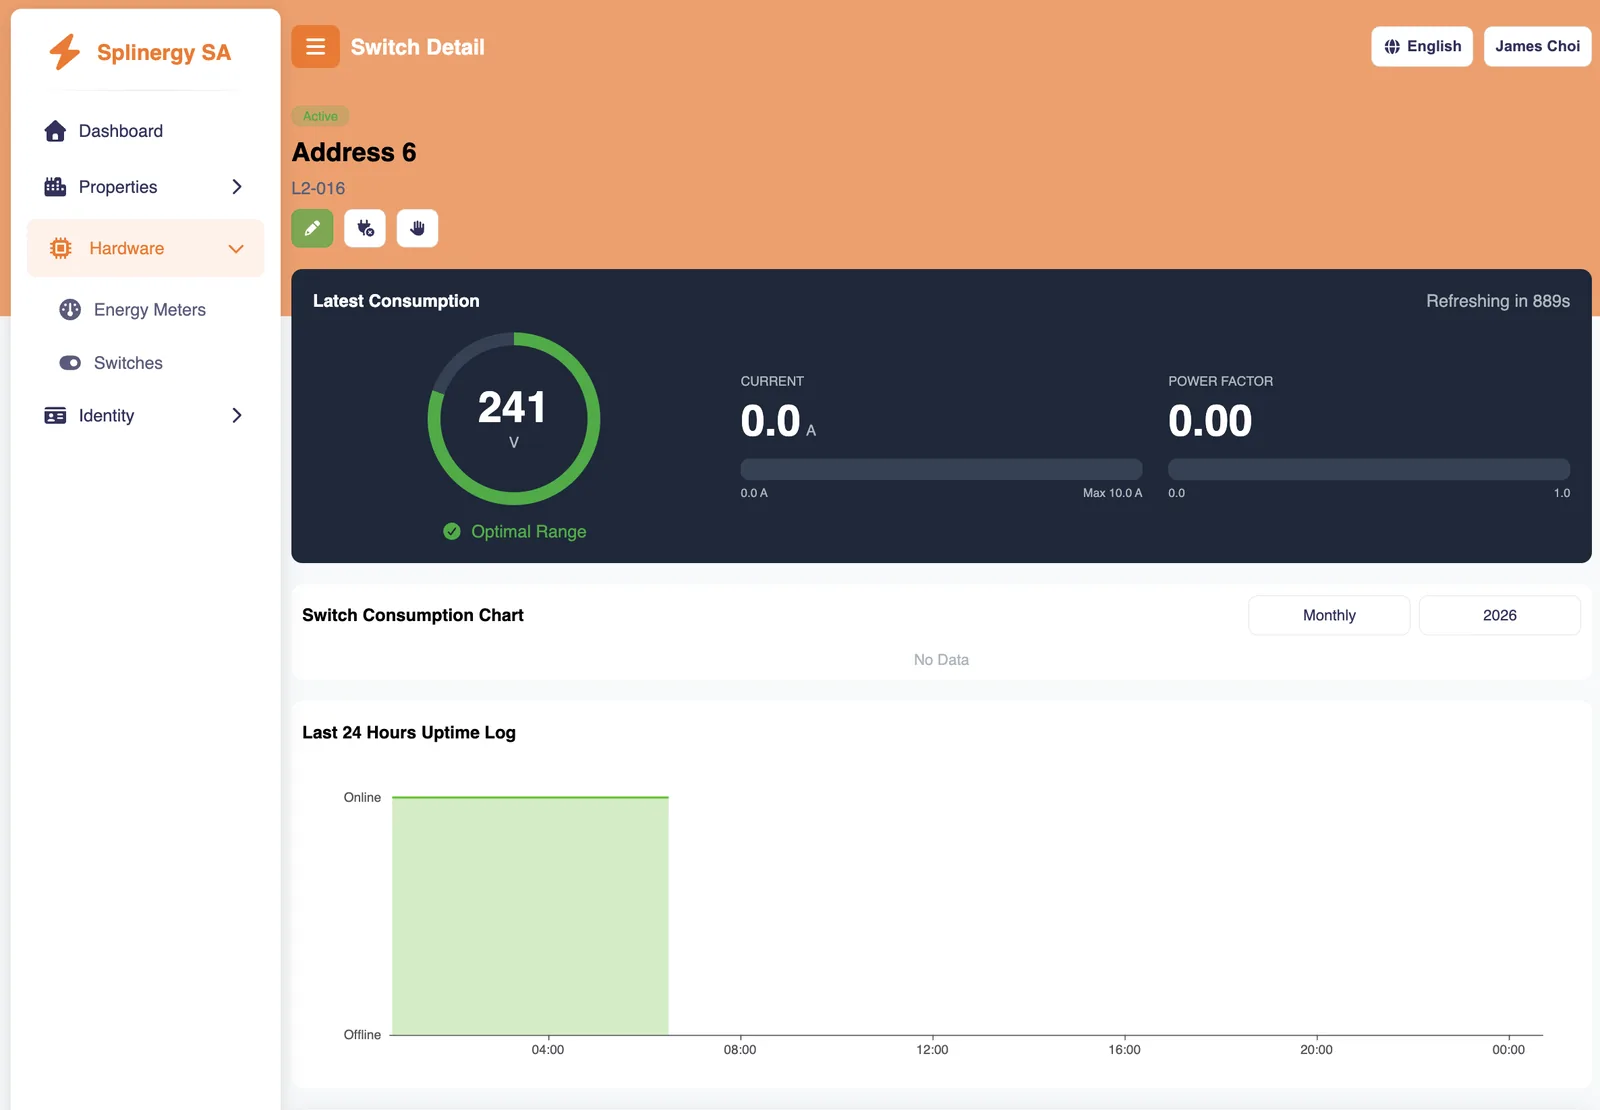Click the green online uptime area
Screen dimensions: 1600x1110
530,915
